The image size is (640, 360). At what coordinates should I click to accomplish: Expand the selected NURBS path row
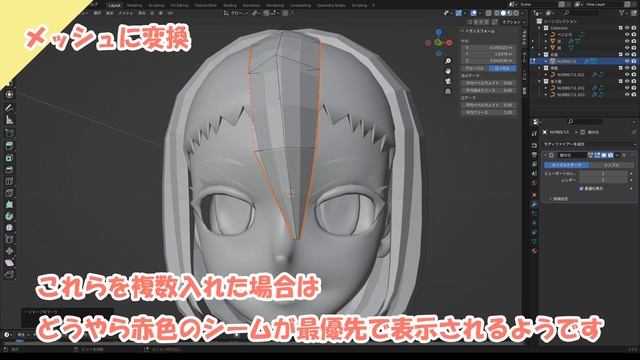(546, 61)
